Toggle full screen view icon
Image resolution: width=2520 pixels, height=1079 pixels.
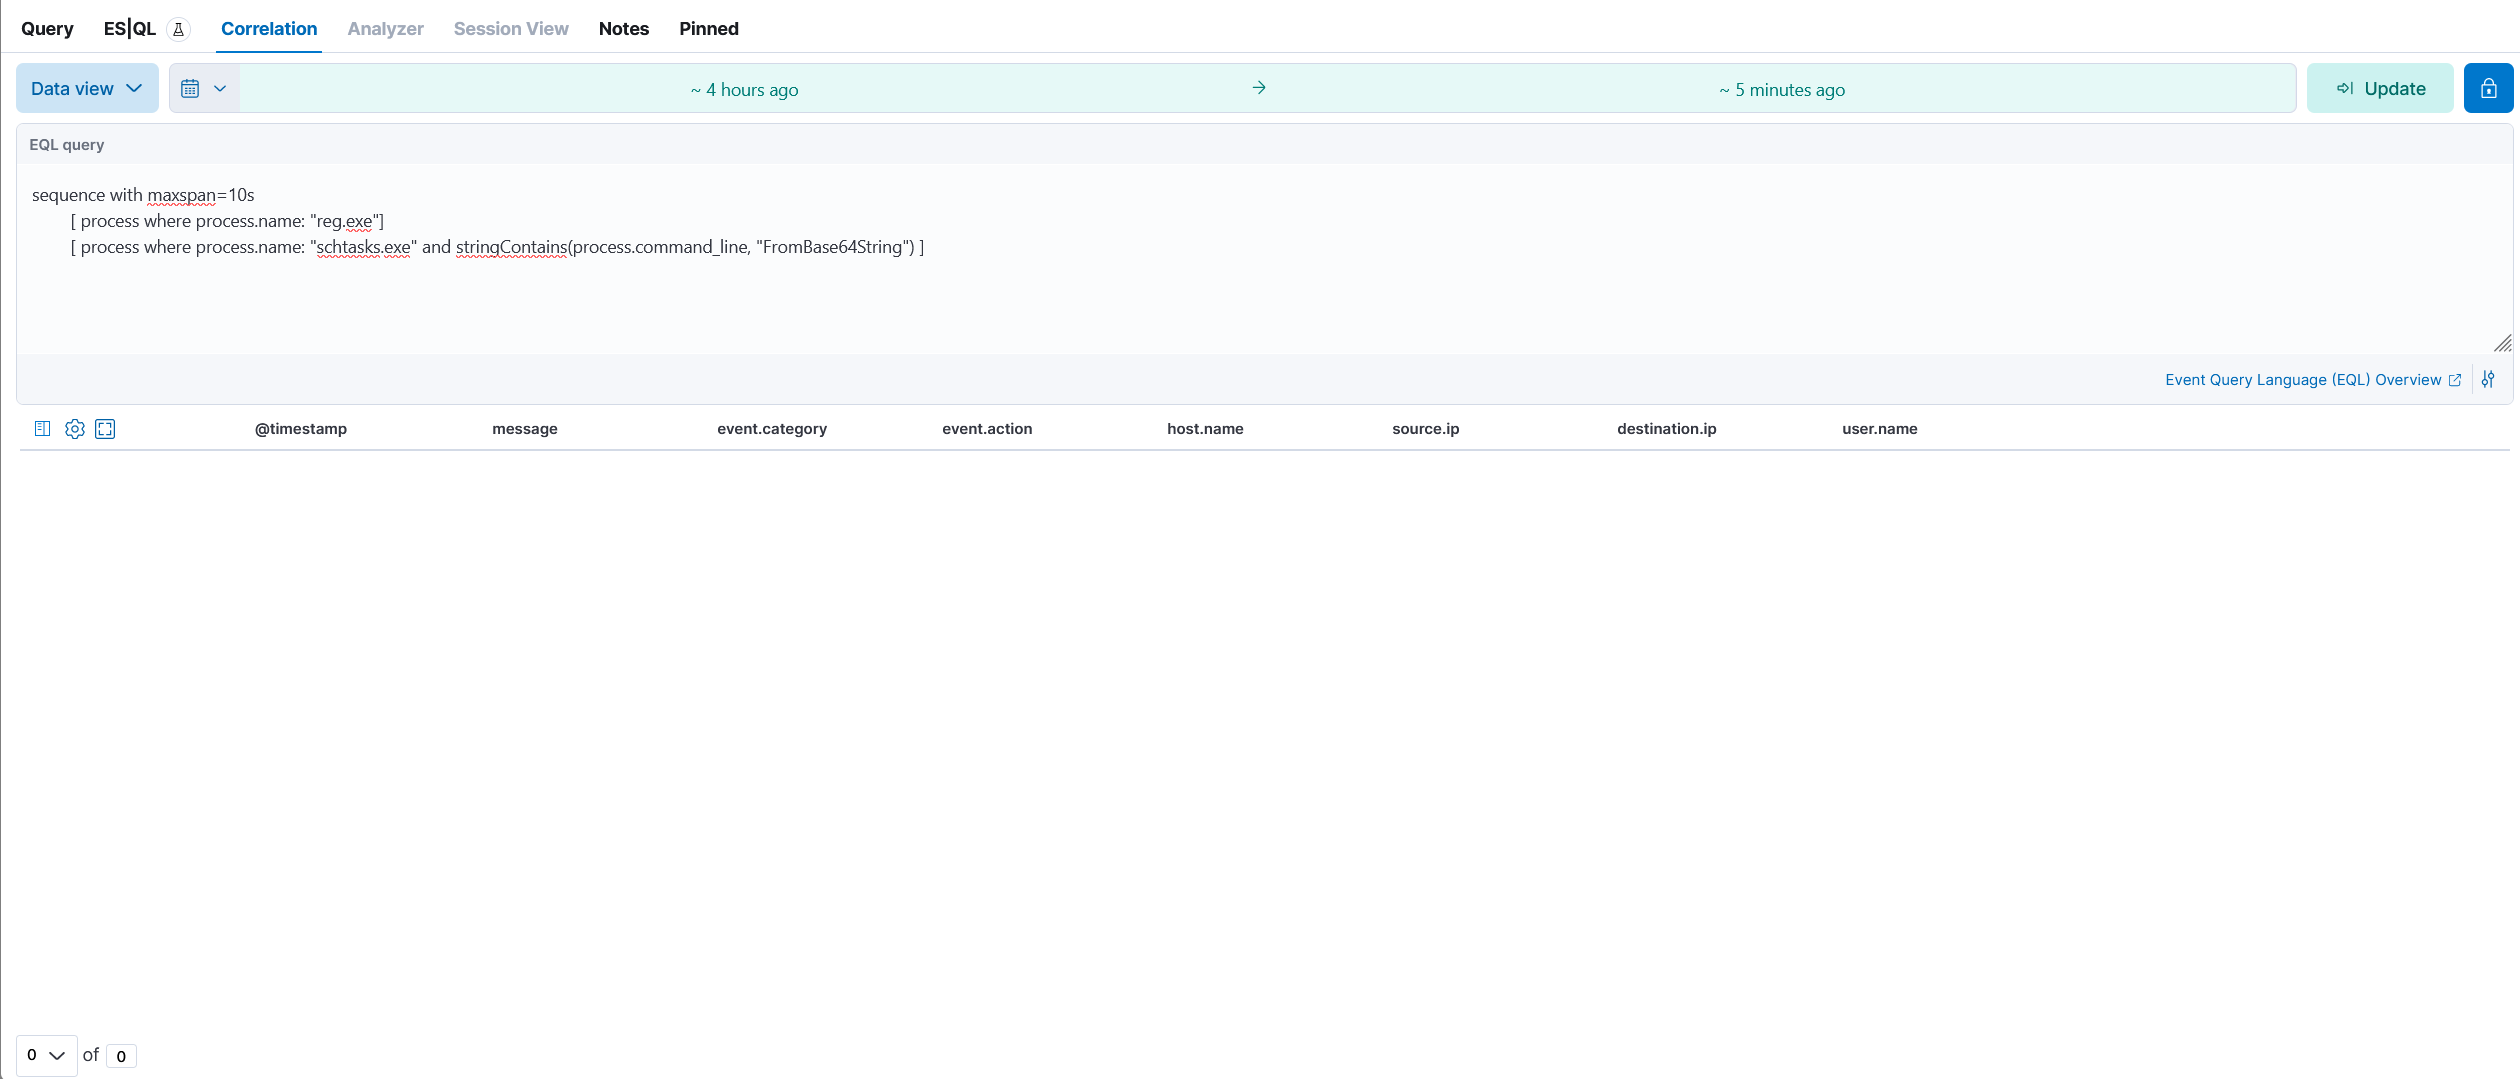[105, 429]
